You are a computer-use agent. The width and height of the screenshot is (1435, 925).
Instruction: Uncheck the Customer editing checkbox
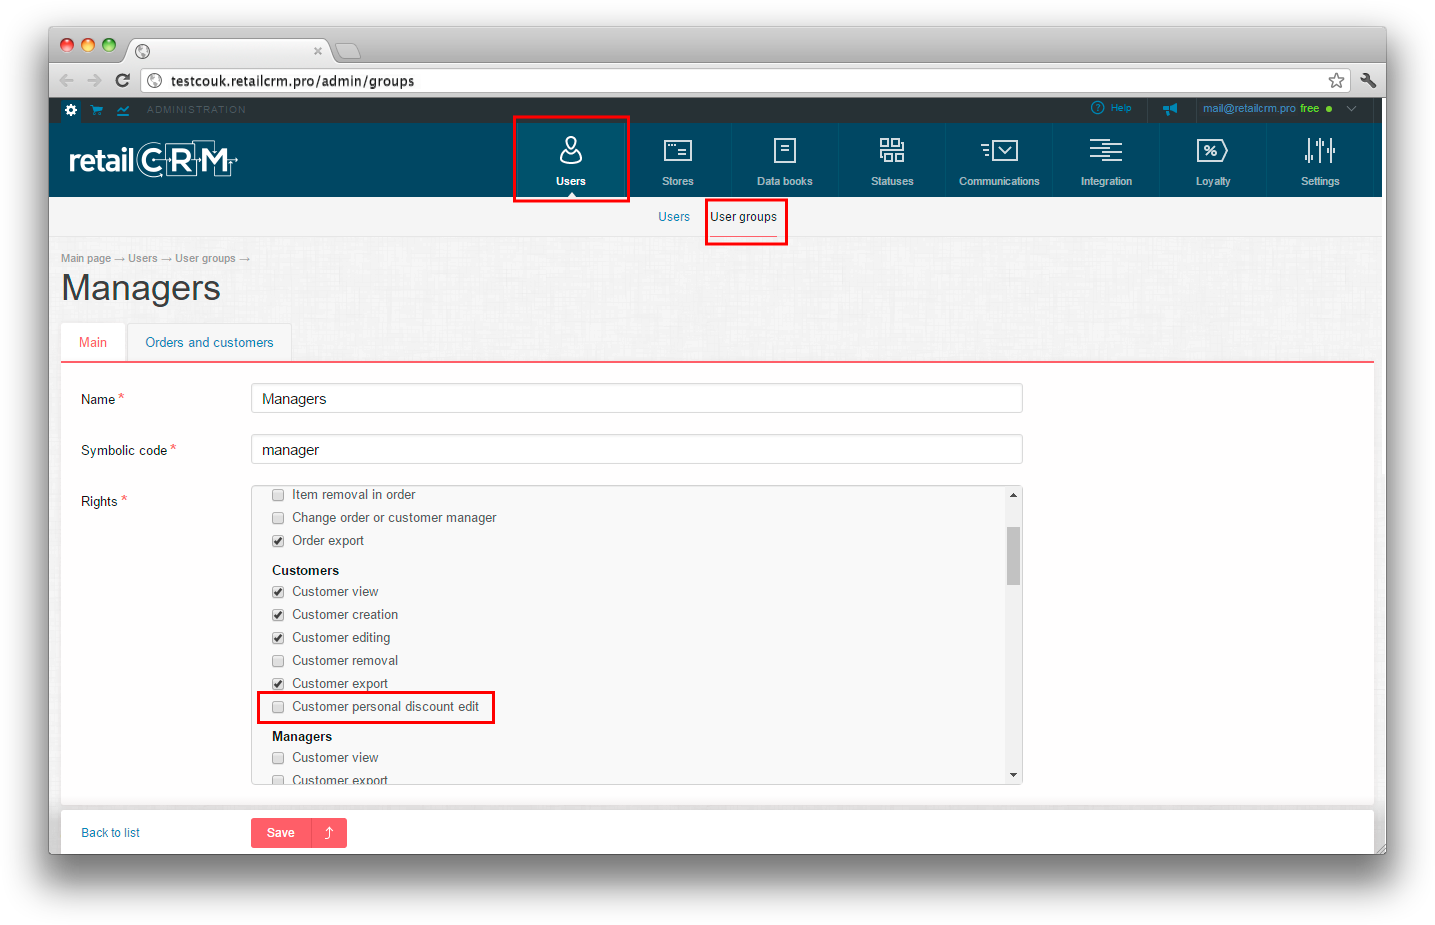pyautogui.click(x=278, y=638)
